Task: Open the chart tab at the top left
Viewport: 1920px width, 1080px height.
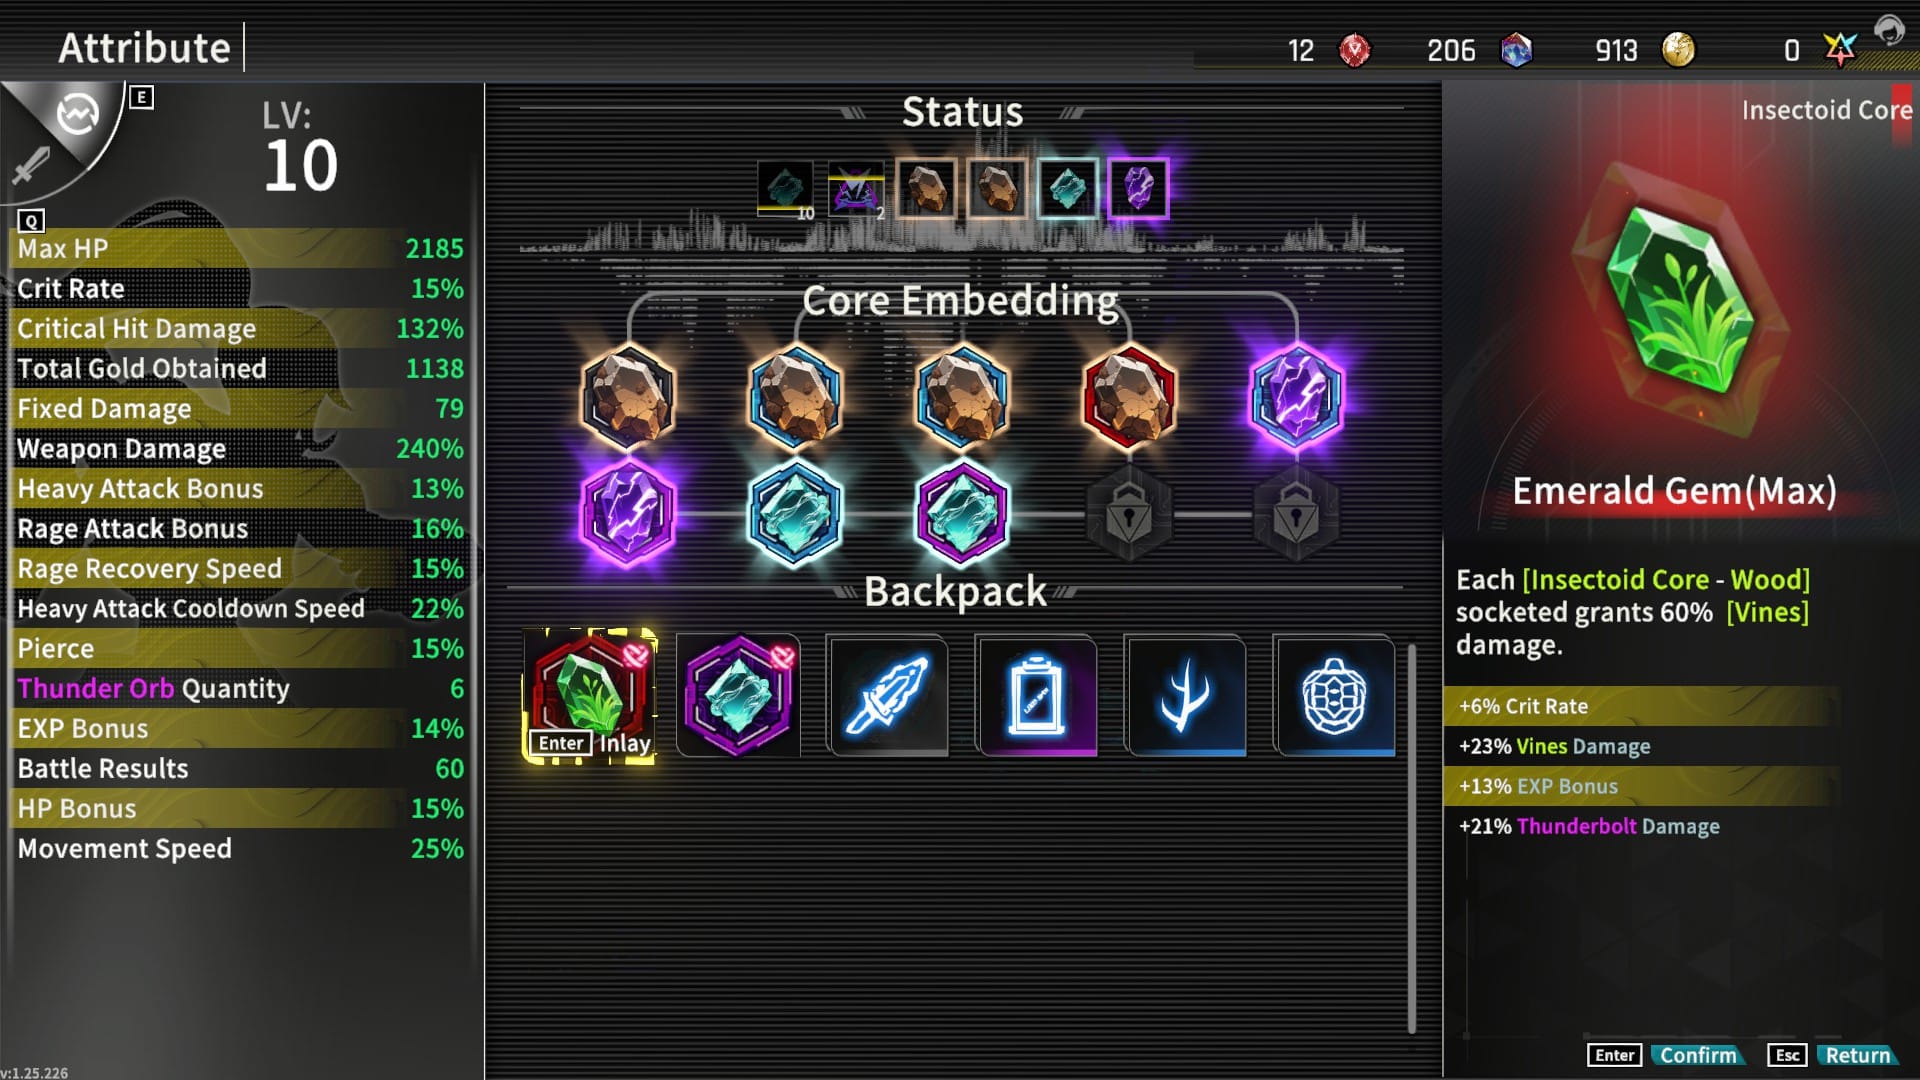Action: pyautogui.click(x=78, y=114)
